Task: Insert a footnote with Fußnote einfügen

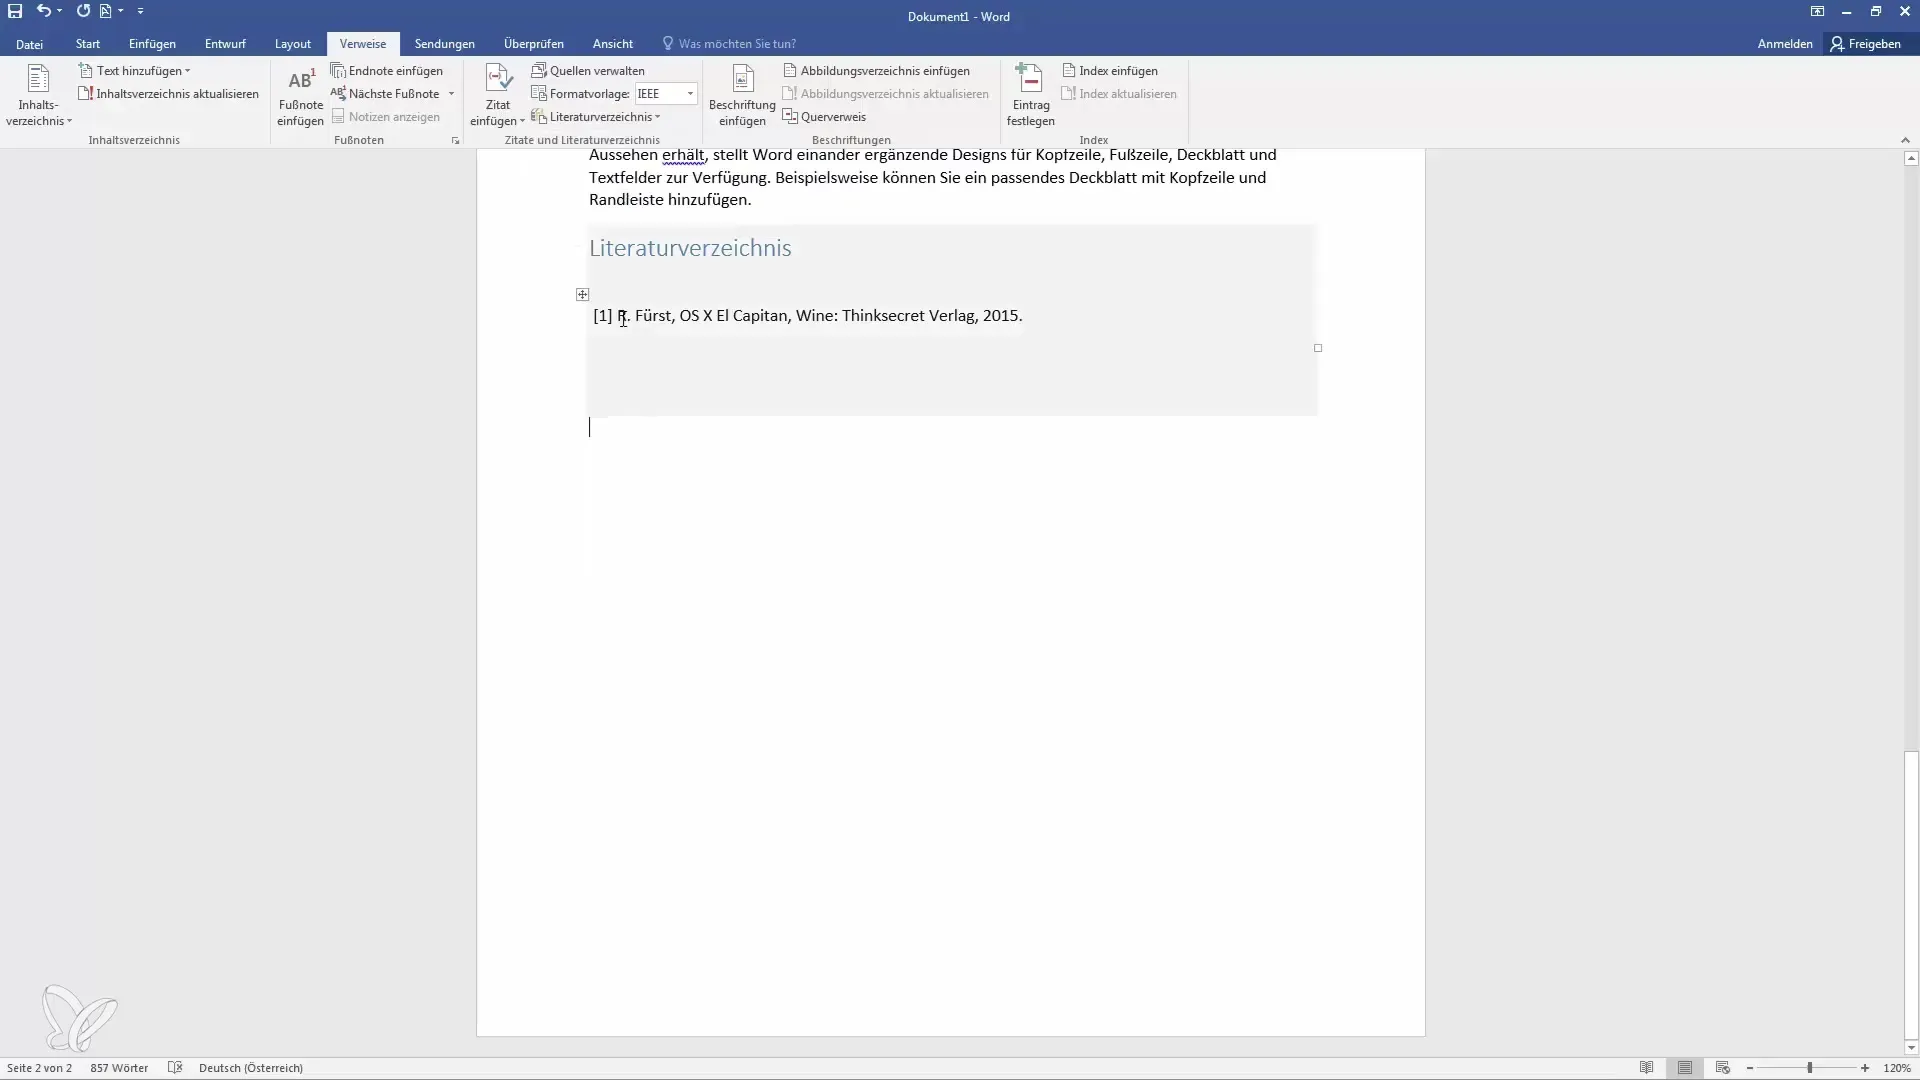Action: point(300,96)
